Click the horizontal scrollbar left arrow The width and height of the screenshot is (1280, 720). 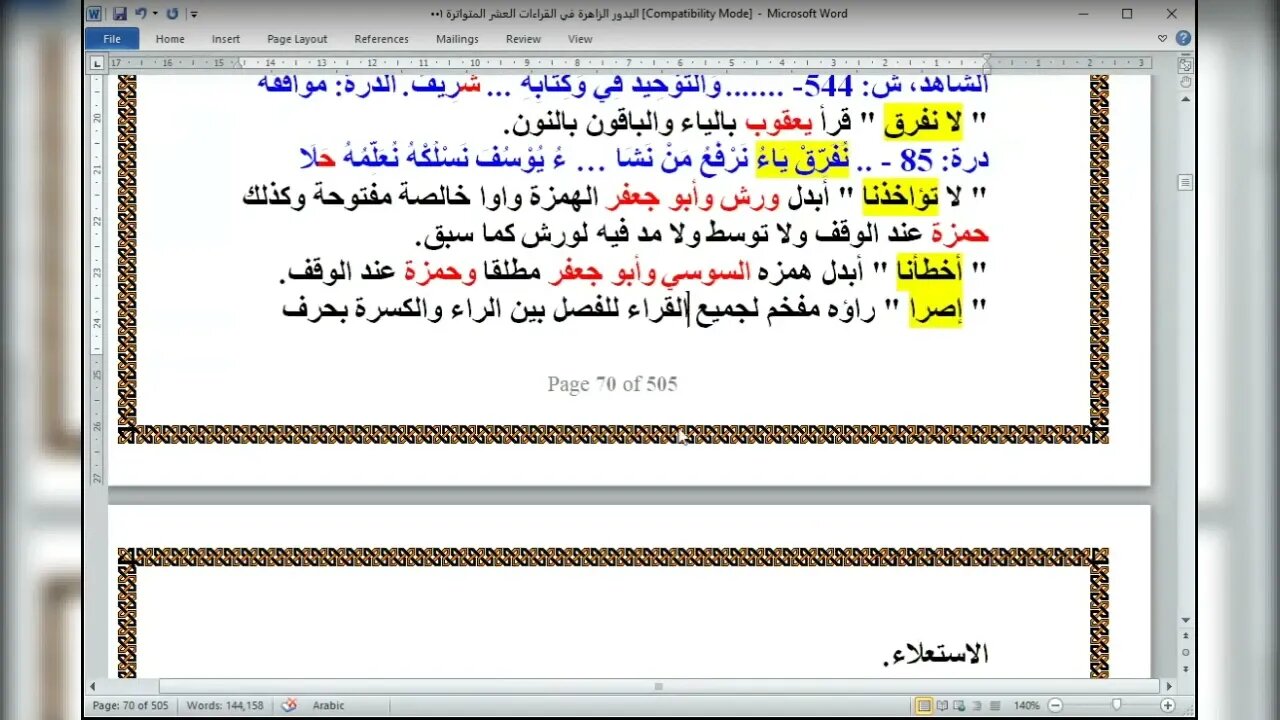tap(95, 687)
